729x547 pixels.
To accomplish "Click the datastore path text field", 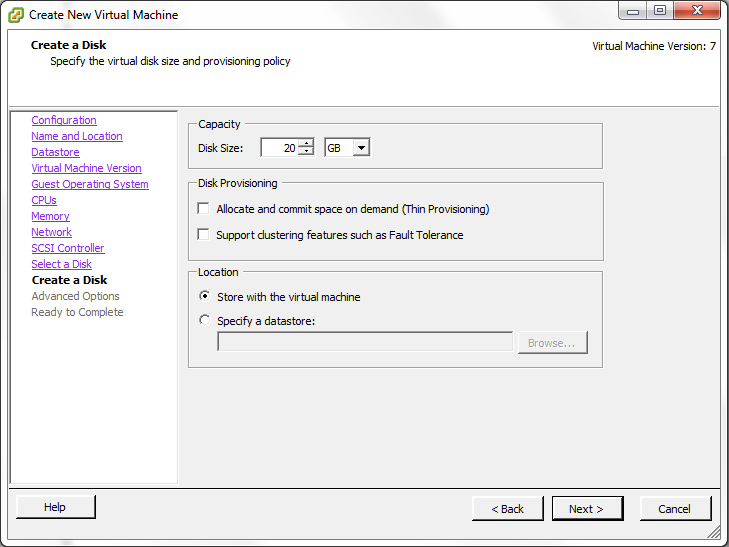I will 365,342.
